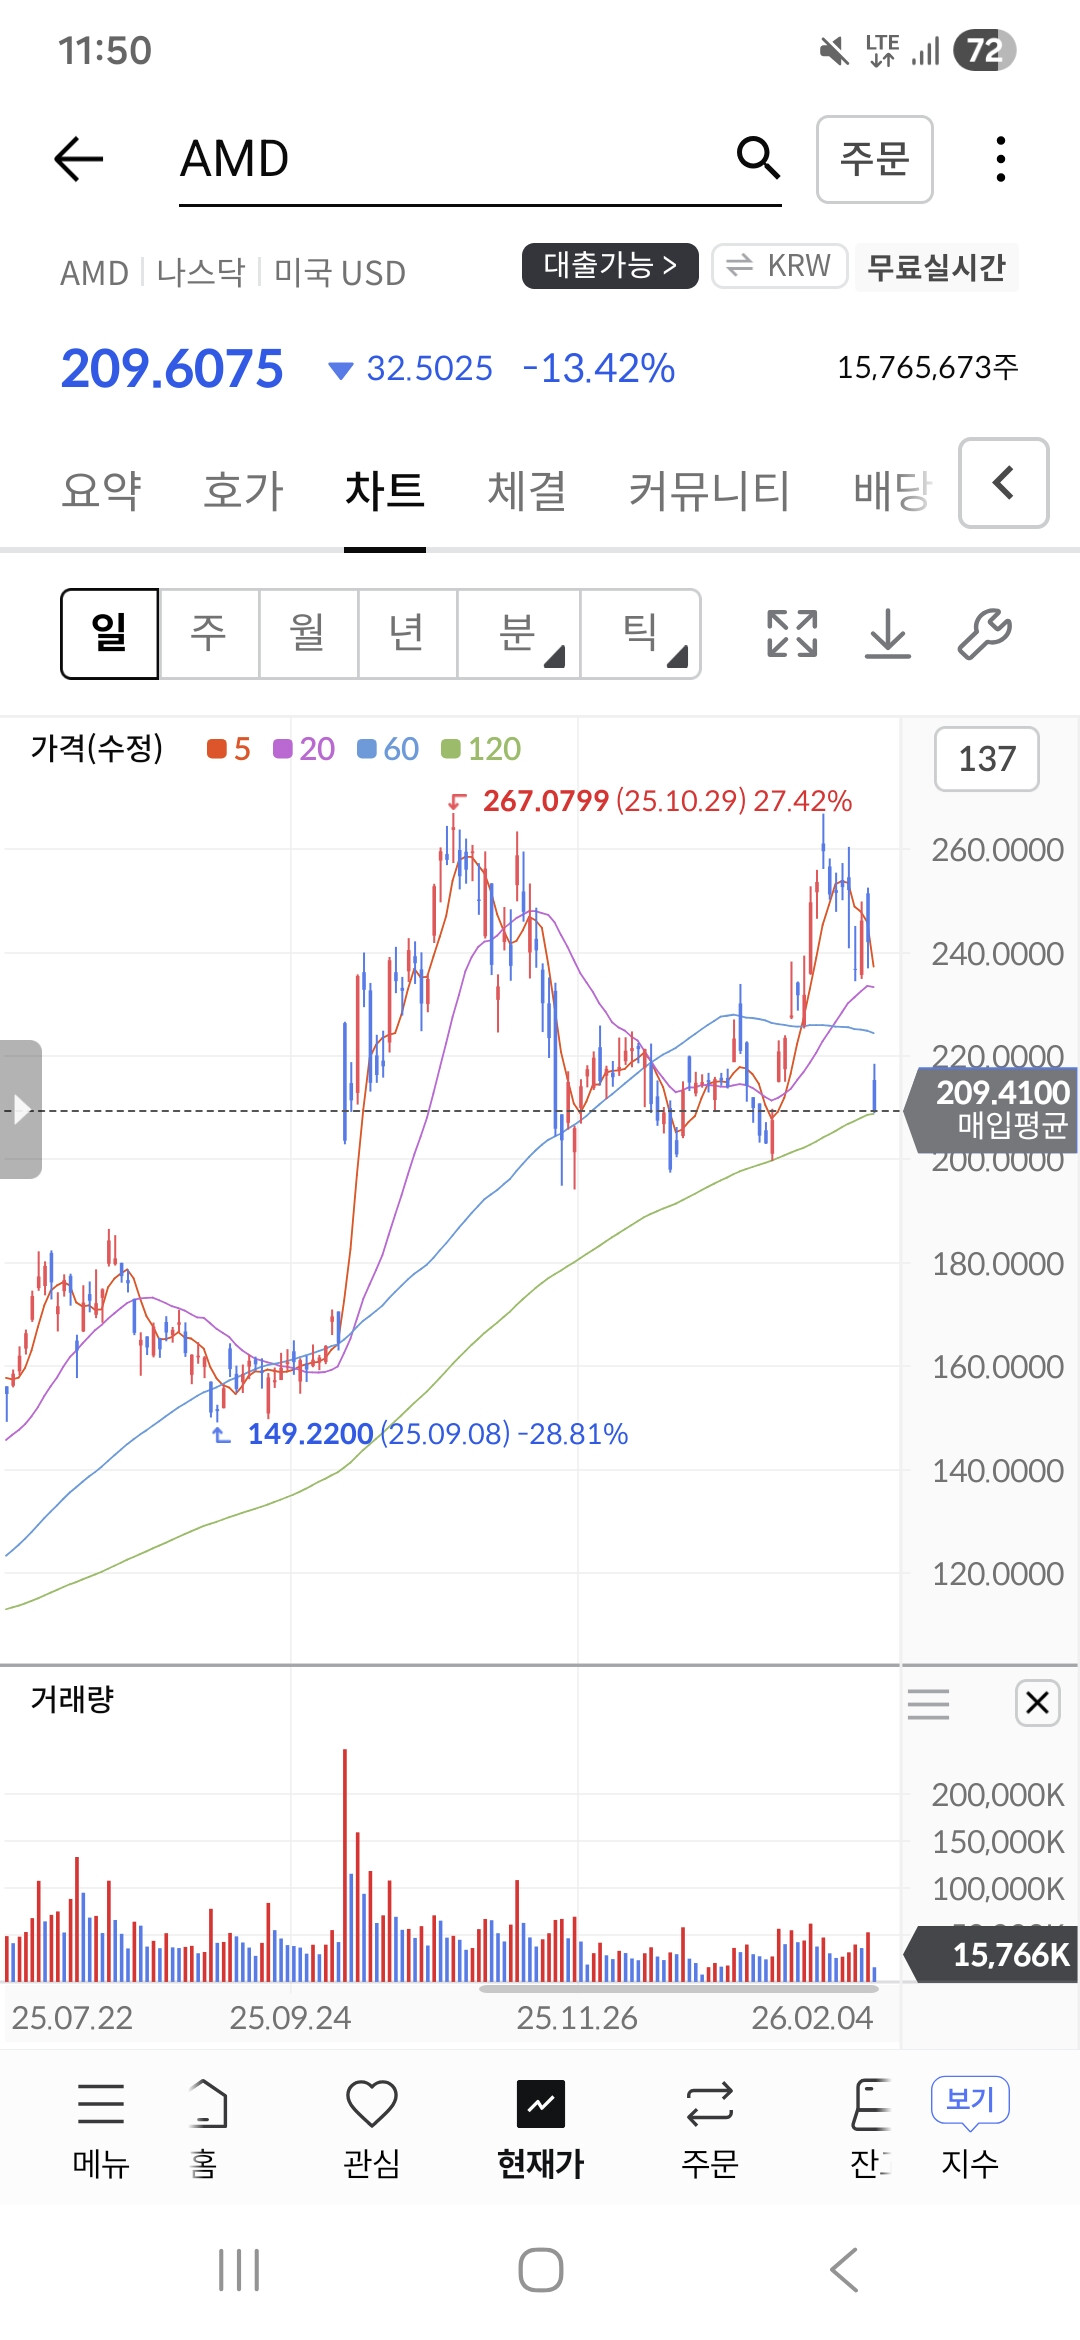Tap the 209.4100 매입평균 price tag
1080x2340 pixels.
[x=992, y=1109]
